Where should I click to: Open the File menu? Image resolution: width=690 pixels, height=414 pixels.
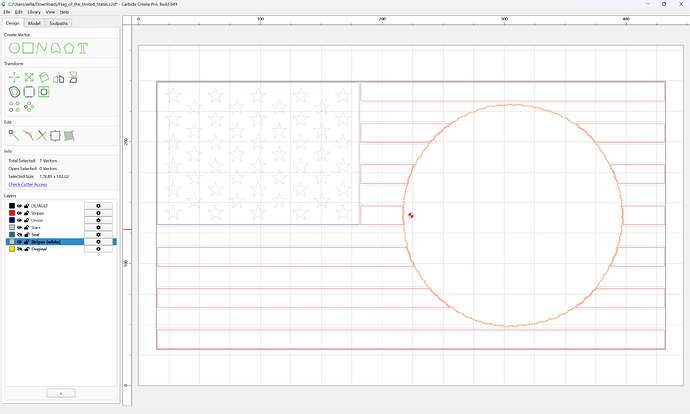point(7,12)
